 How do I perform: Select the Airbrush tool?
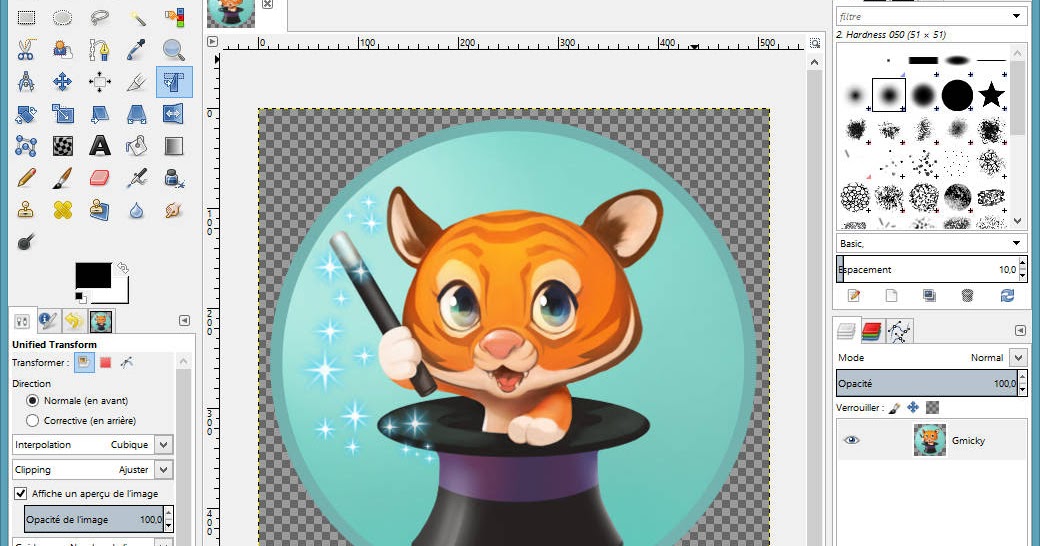point(137,178)
